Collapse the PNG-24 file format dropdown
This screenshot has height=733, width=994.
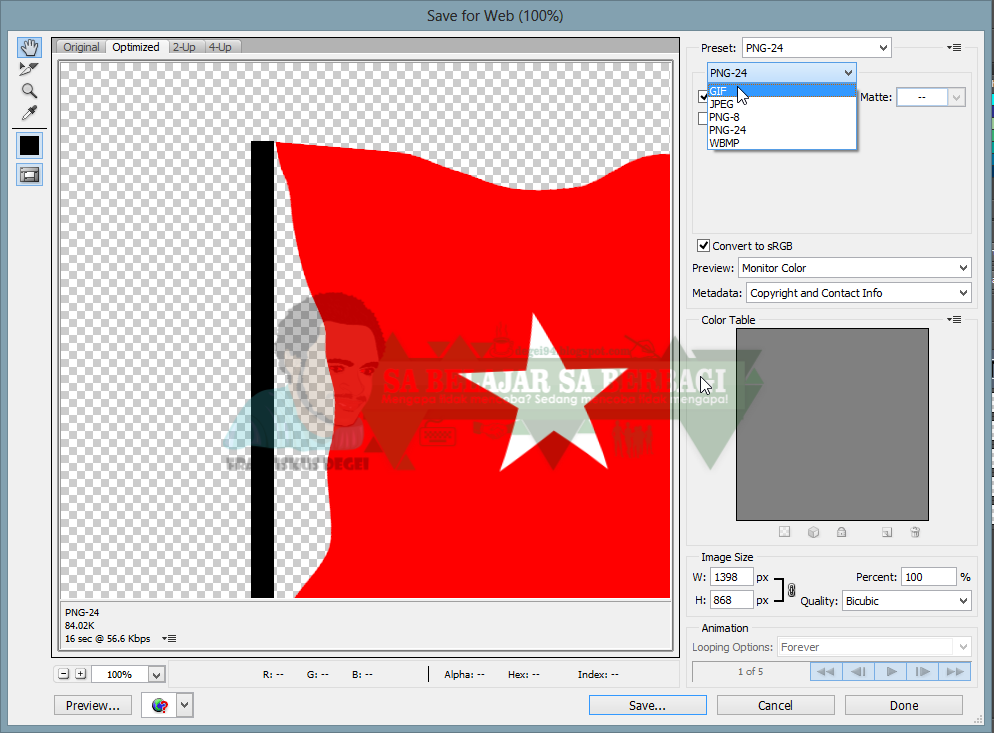click(782, 73)
